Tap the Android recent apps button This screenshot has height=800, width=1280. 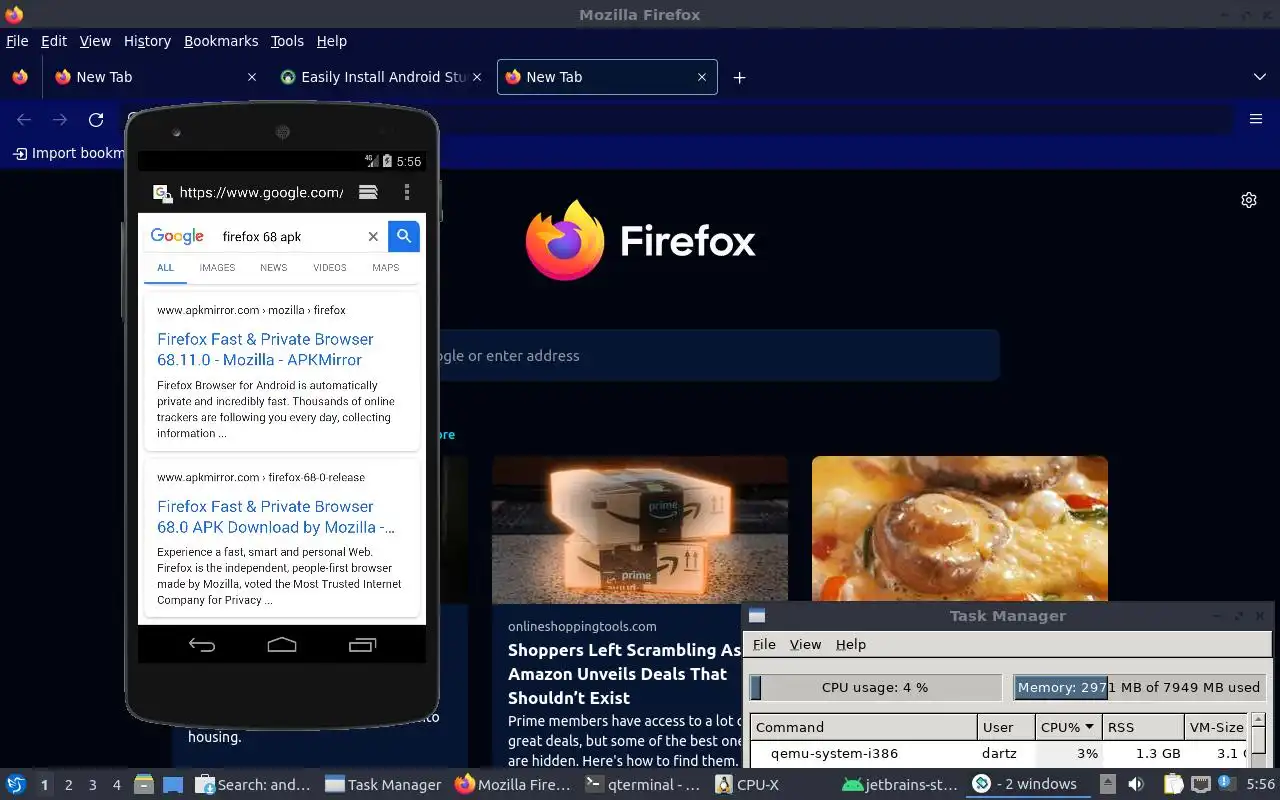tap(362, 645)
